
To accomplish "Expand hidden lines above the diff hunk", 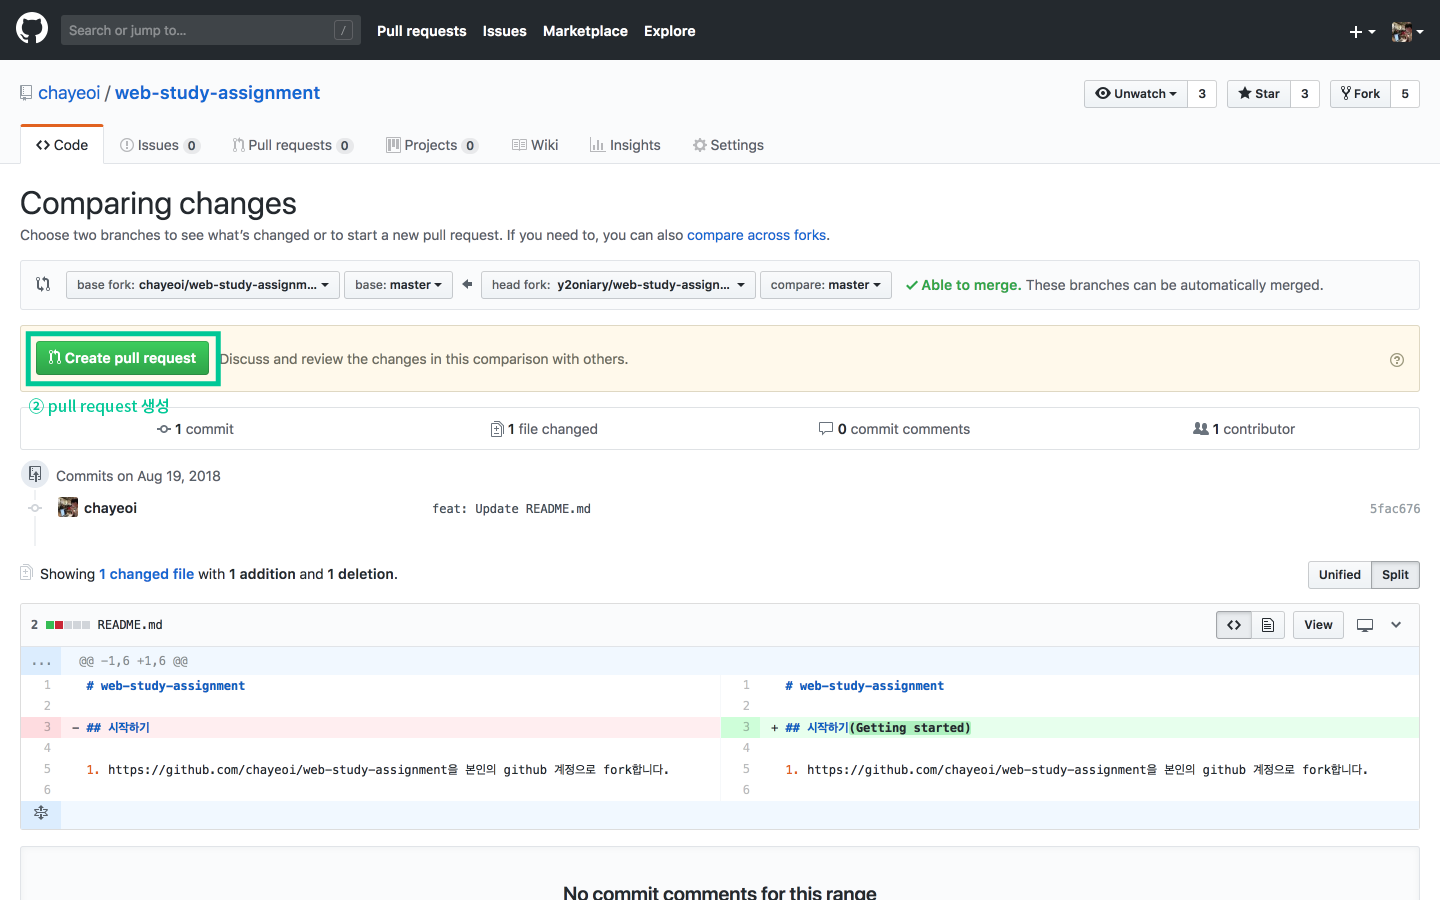I will 41,661.
